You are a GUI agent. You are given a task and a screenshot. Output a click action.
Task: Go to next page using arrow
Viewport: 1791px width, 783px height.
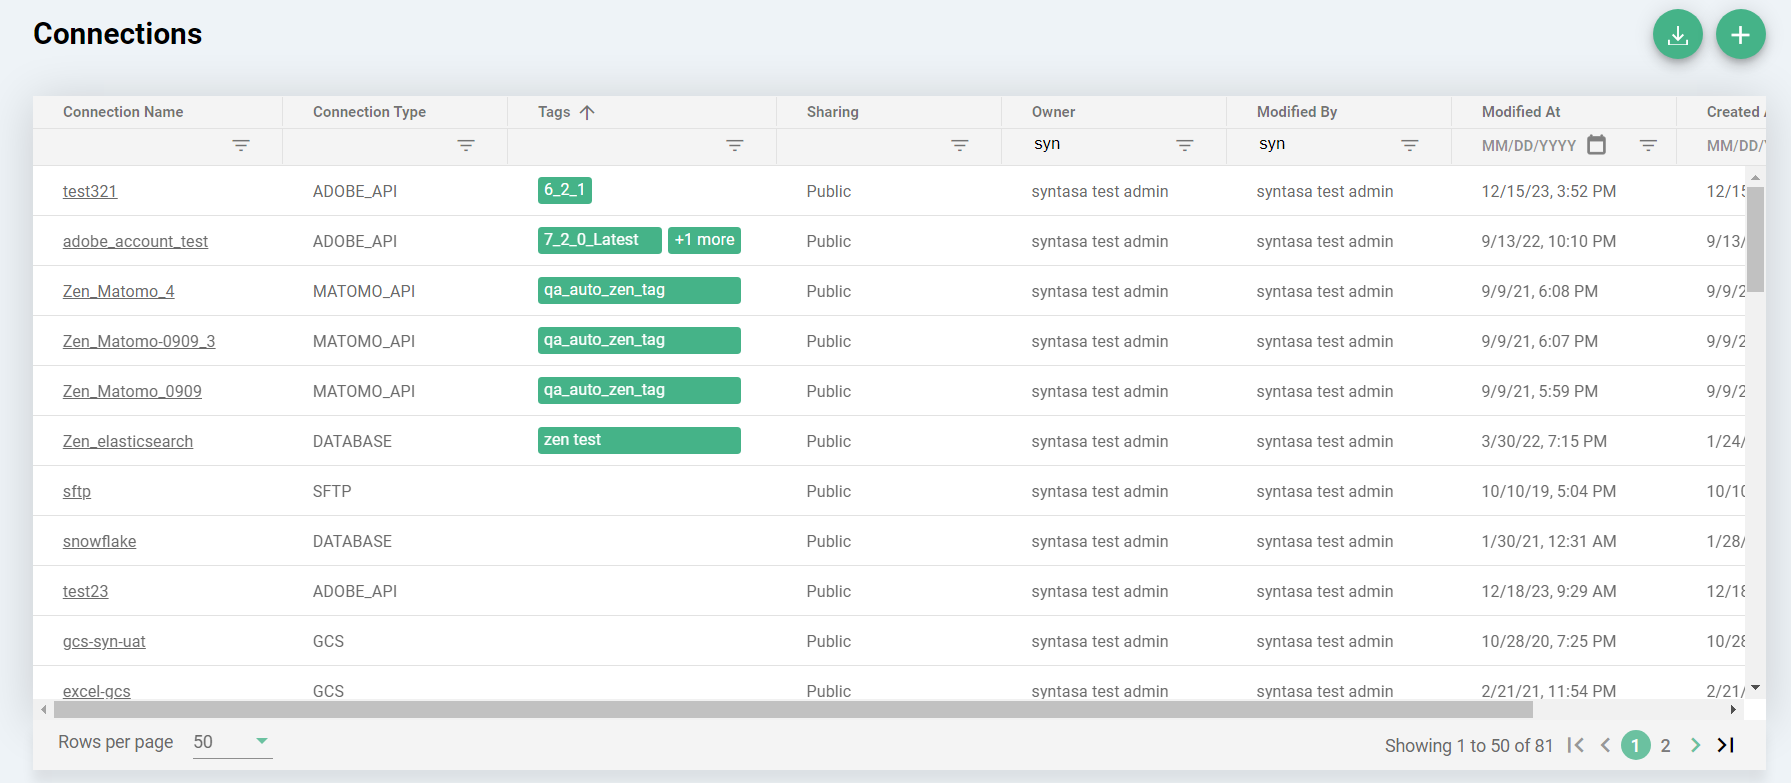click(x=1695, y=745)
